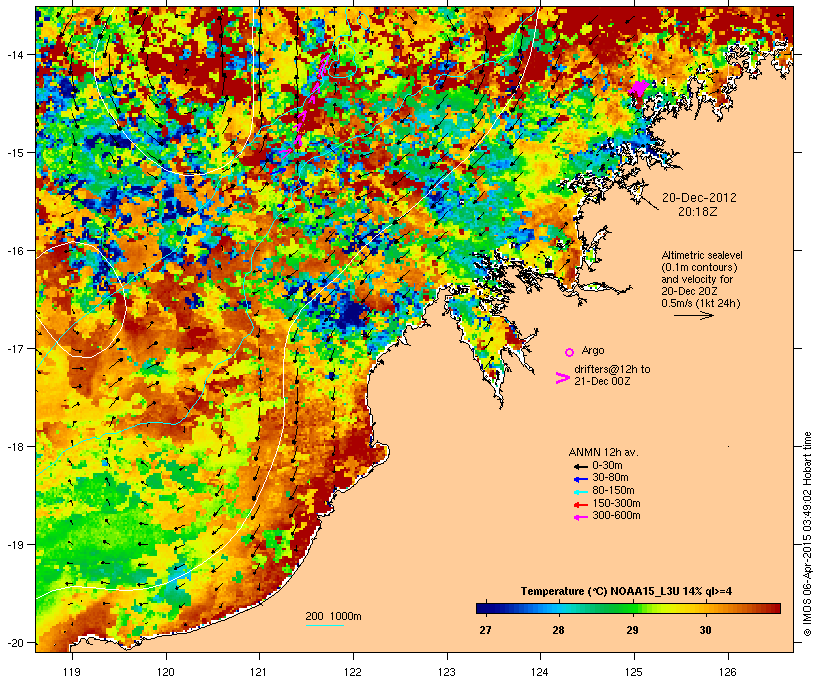Image resolution: width=820 pixels, height=680 pixels.
Task: Click longitude label '120'
Action: point(166,672)
